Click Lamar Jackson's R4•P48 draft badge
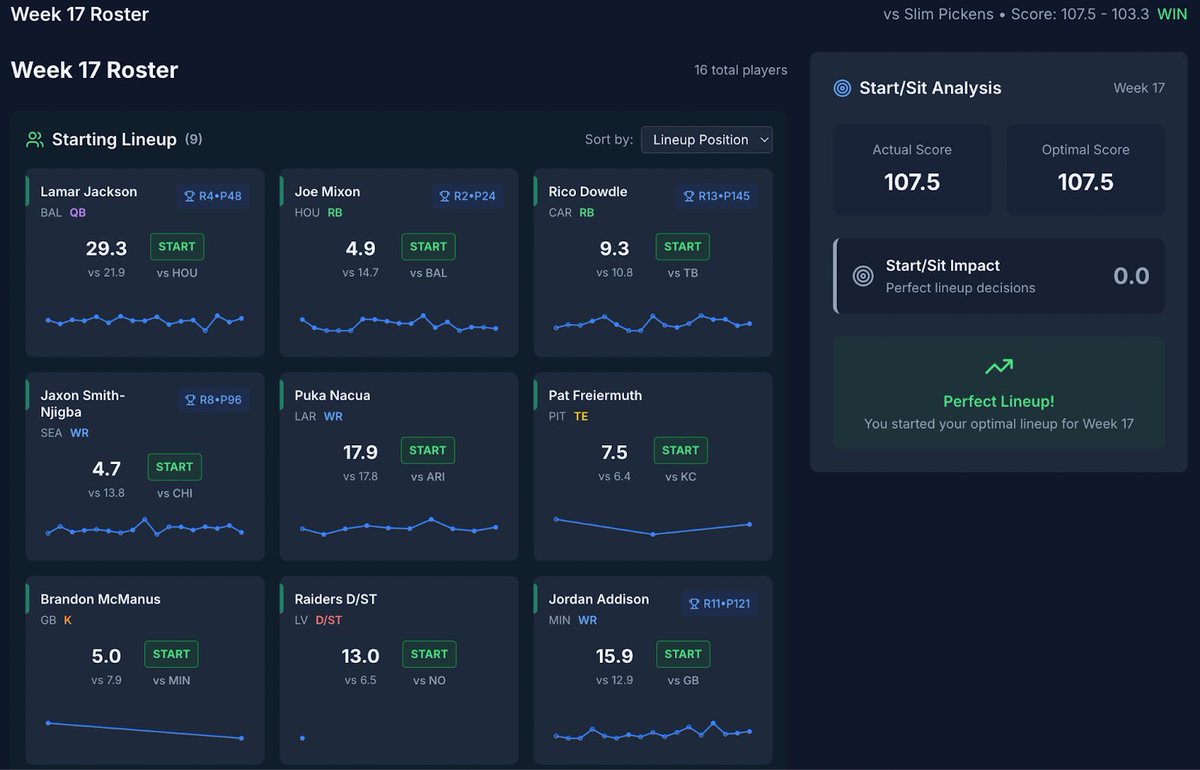The image size is (1200, 770). click(213, 196)
